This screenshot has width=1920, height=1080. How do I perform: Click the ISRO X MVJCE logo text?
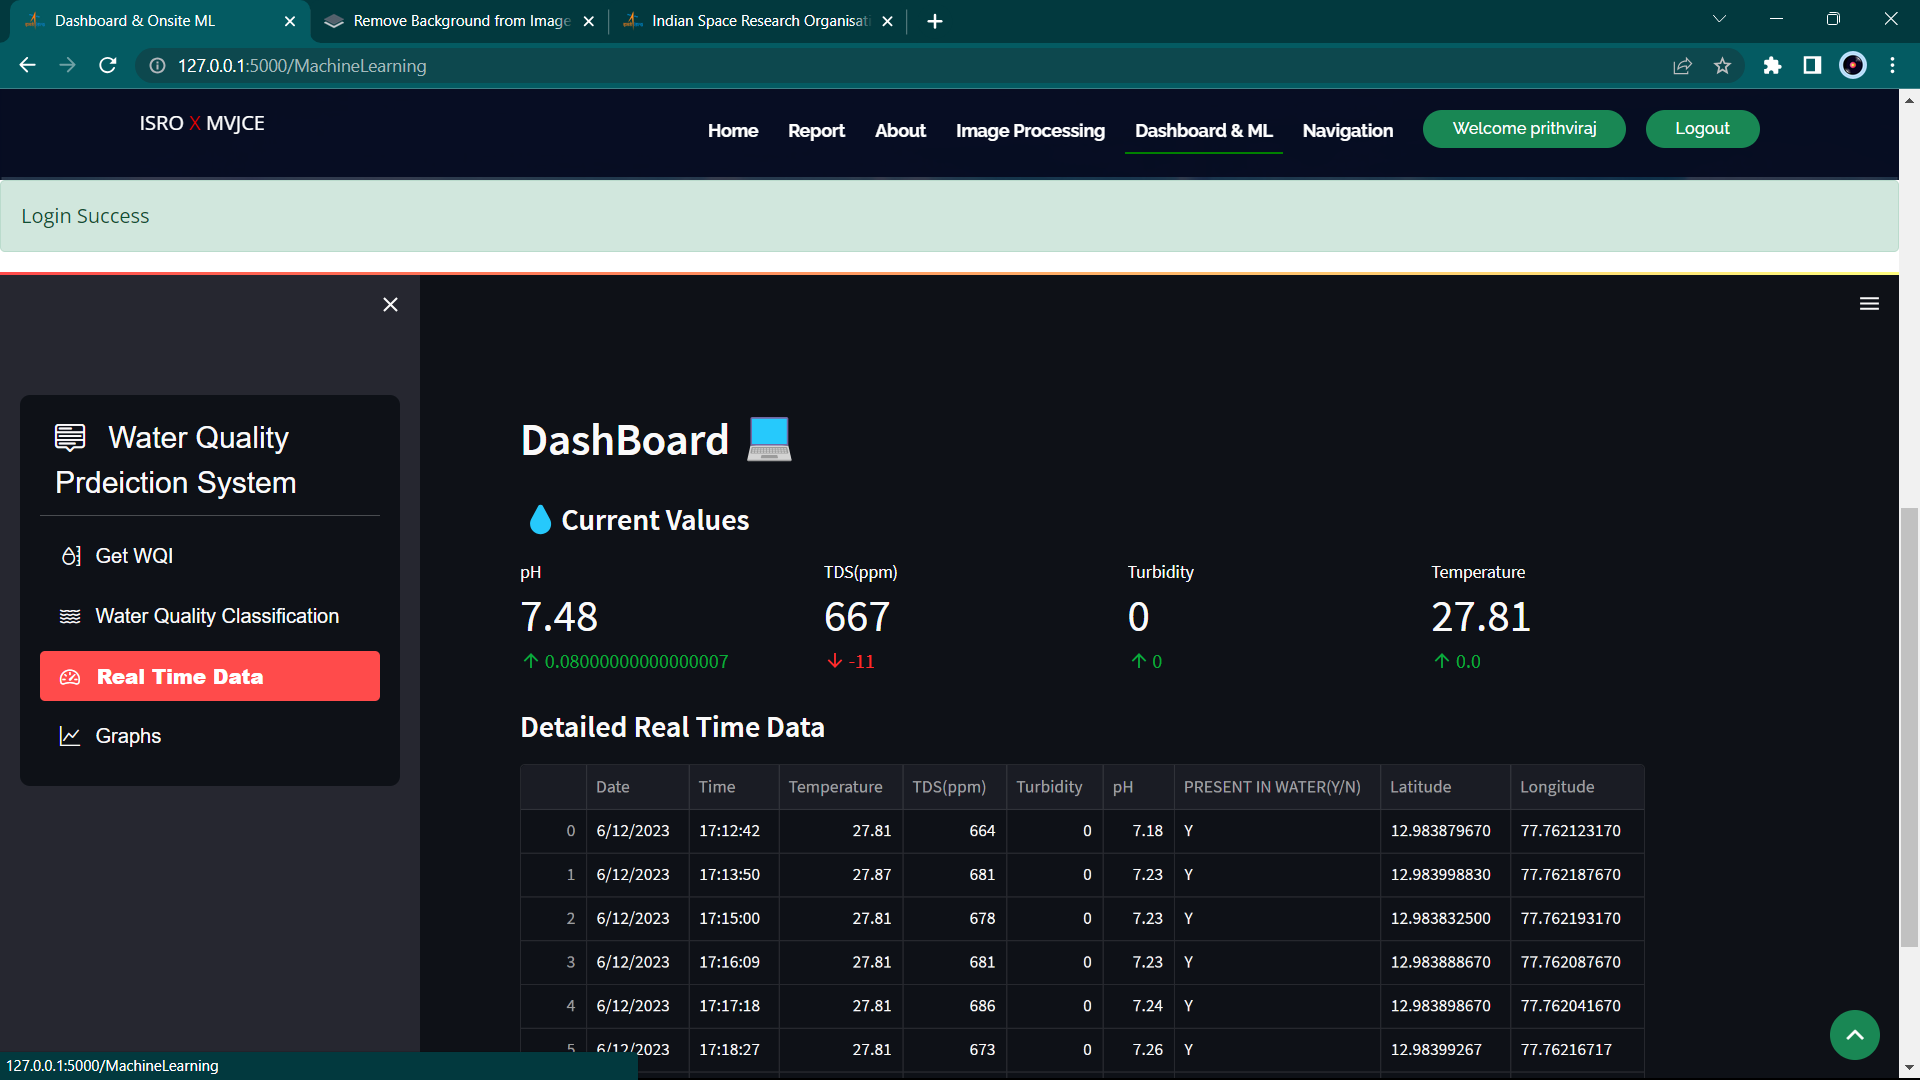(x=202, y=123)
